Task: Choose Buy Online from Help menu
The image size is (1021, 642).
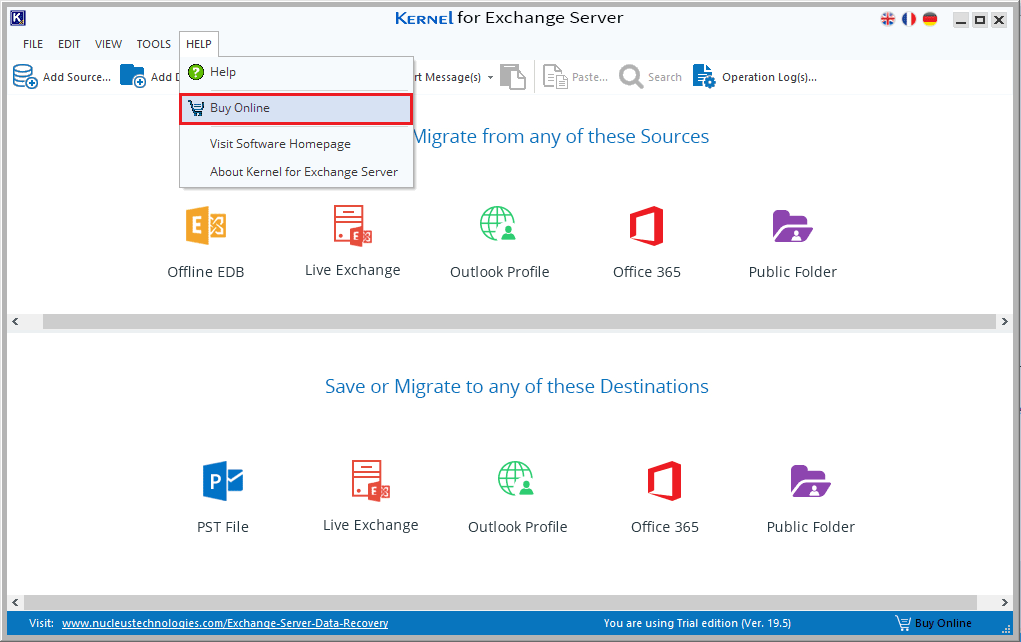Action: tap(239, 108)
